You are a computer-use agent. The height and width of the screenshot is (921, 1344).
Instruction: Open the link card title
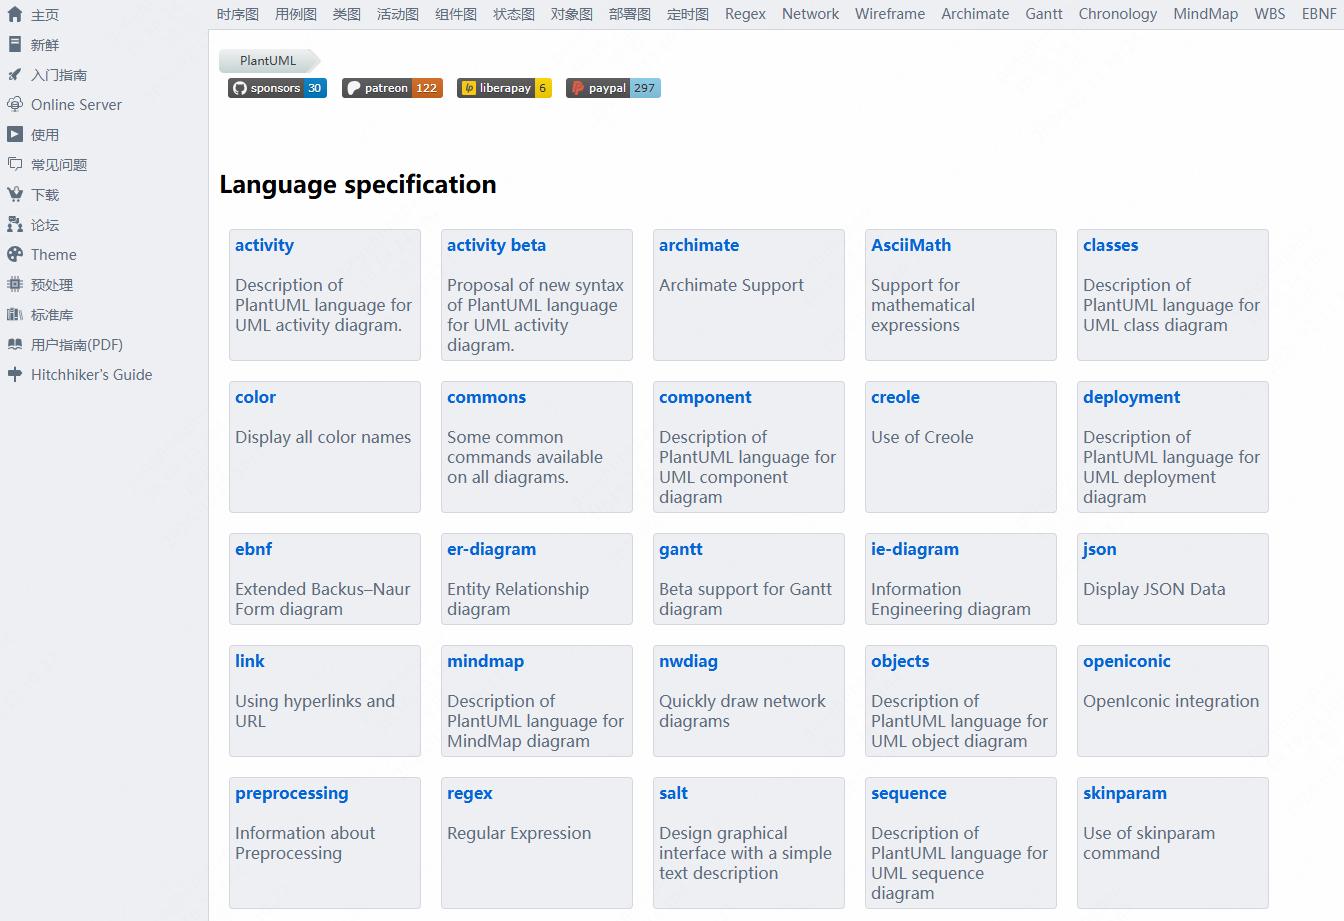(x=250, y=661)
